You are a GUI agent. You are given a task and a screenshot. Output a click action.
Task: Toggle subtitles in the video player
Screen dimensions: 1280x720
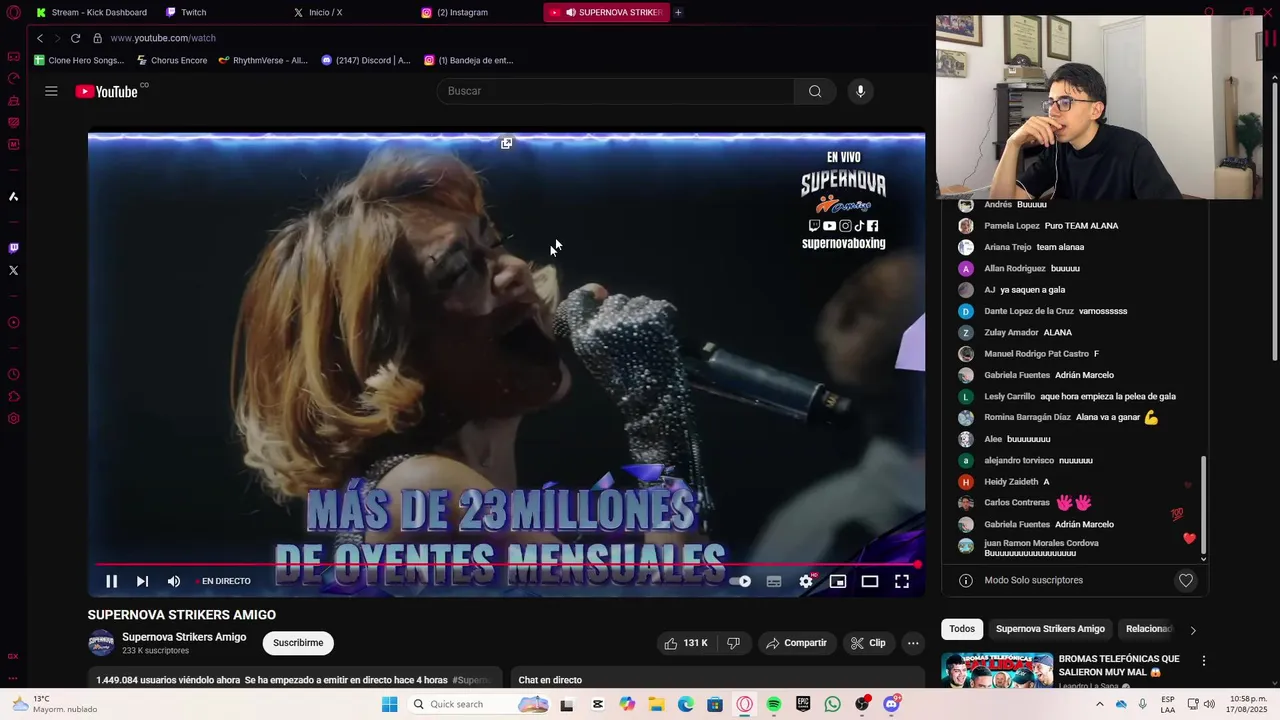[x=774, y=581]
